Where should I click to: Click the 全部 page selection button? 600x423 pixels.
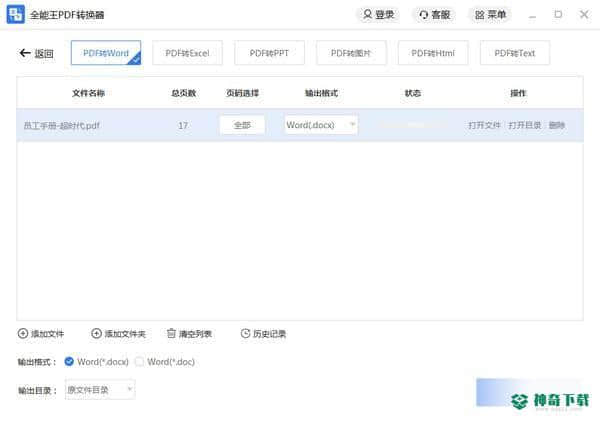coord(242,125)
